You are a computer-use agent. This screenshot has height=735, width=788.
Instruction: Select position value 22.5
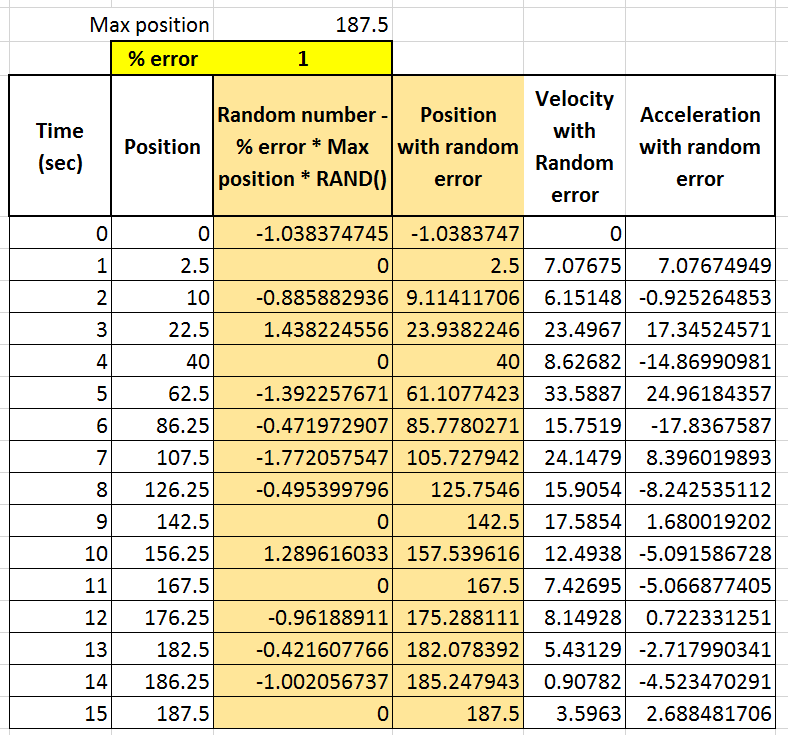162,330
